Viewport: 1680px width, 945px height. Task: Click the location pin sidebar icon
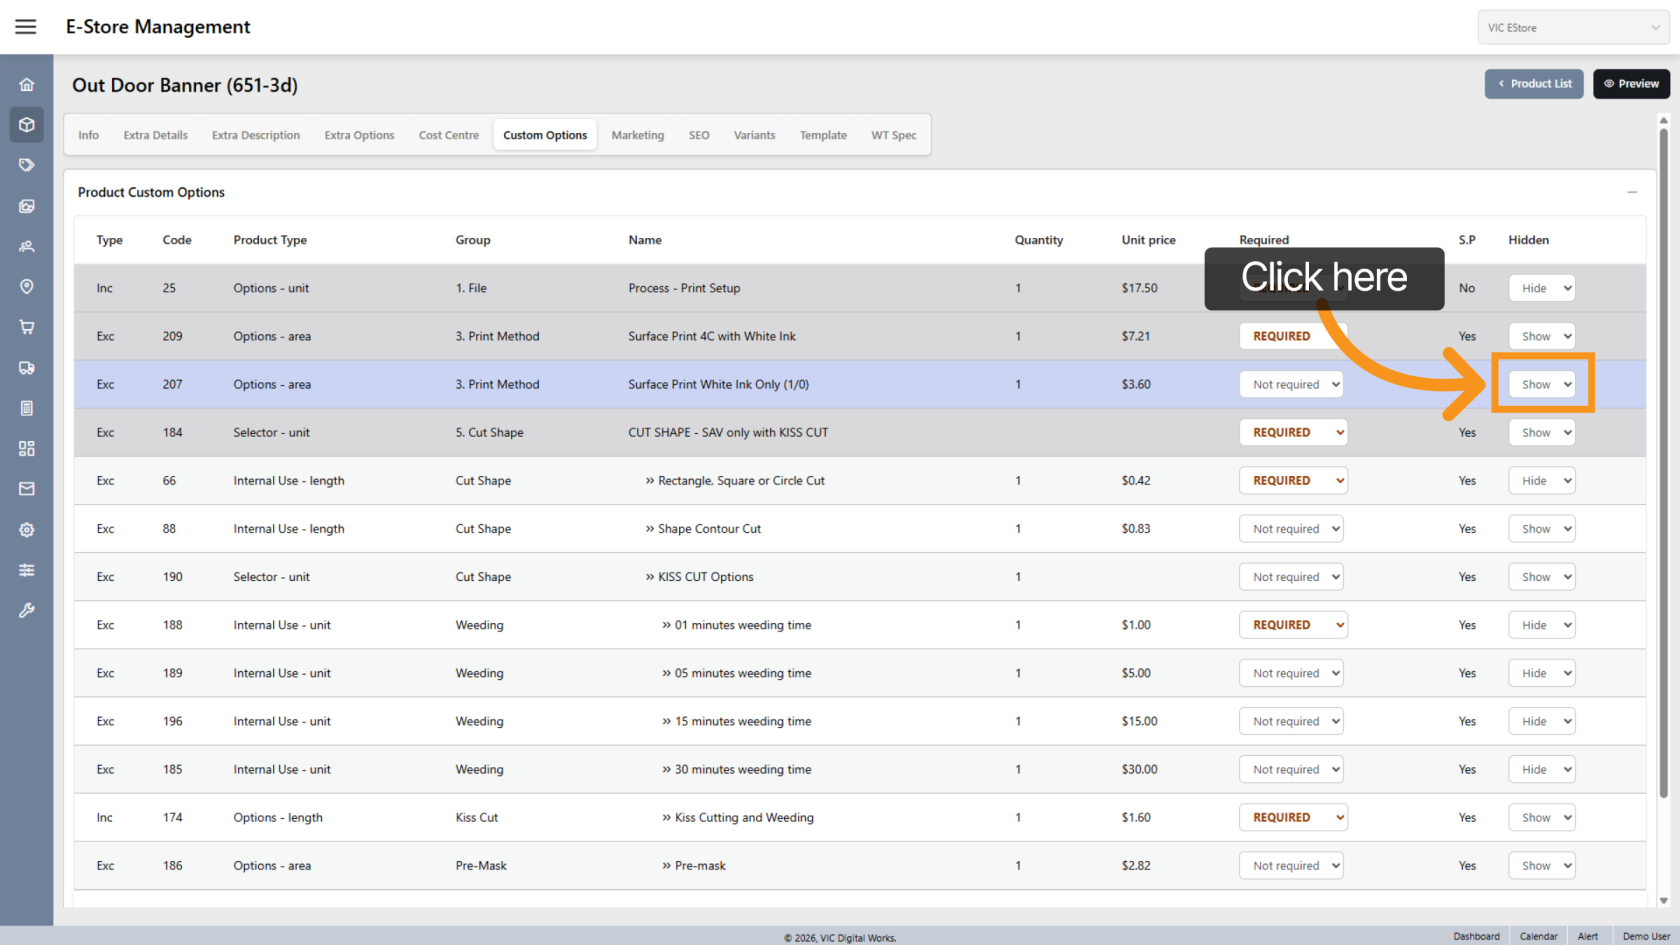[27, 287]
